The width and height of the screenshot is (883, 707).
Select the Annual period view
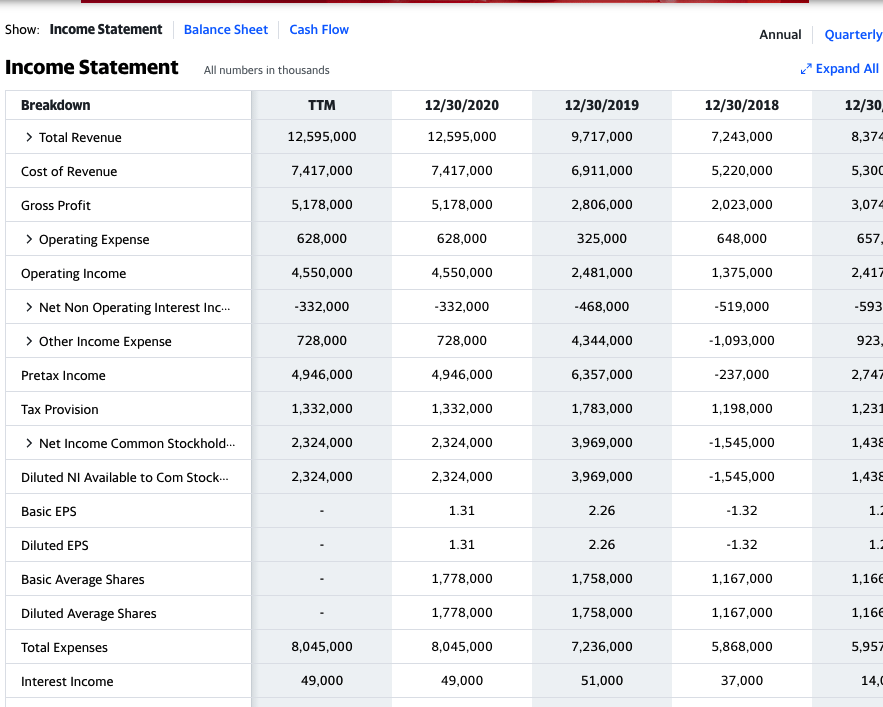point(780,34)
